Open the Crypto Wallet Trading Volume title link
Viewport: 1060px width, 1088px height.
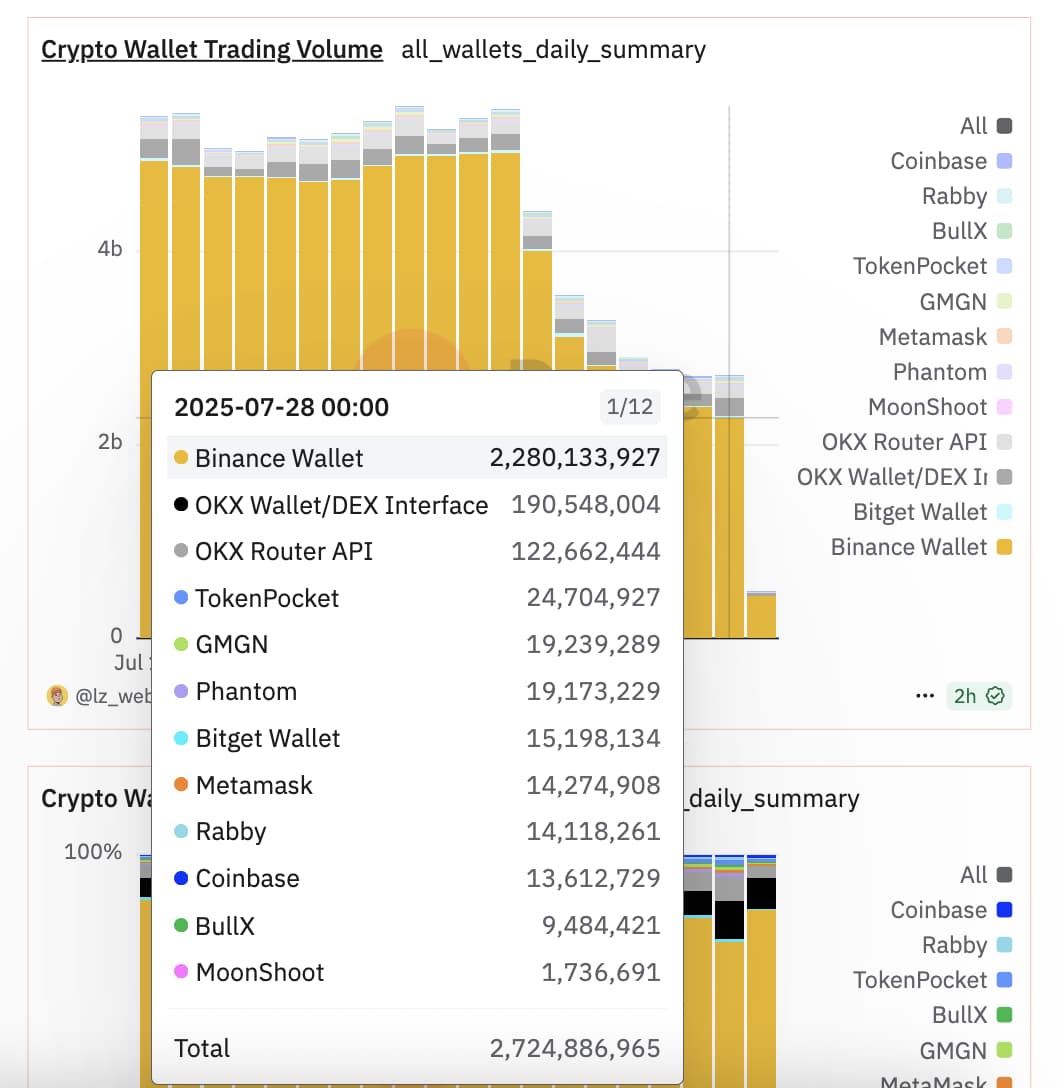[x=212, y=49]
